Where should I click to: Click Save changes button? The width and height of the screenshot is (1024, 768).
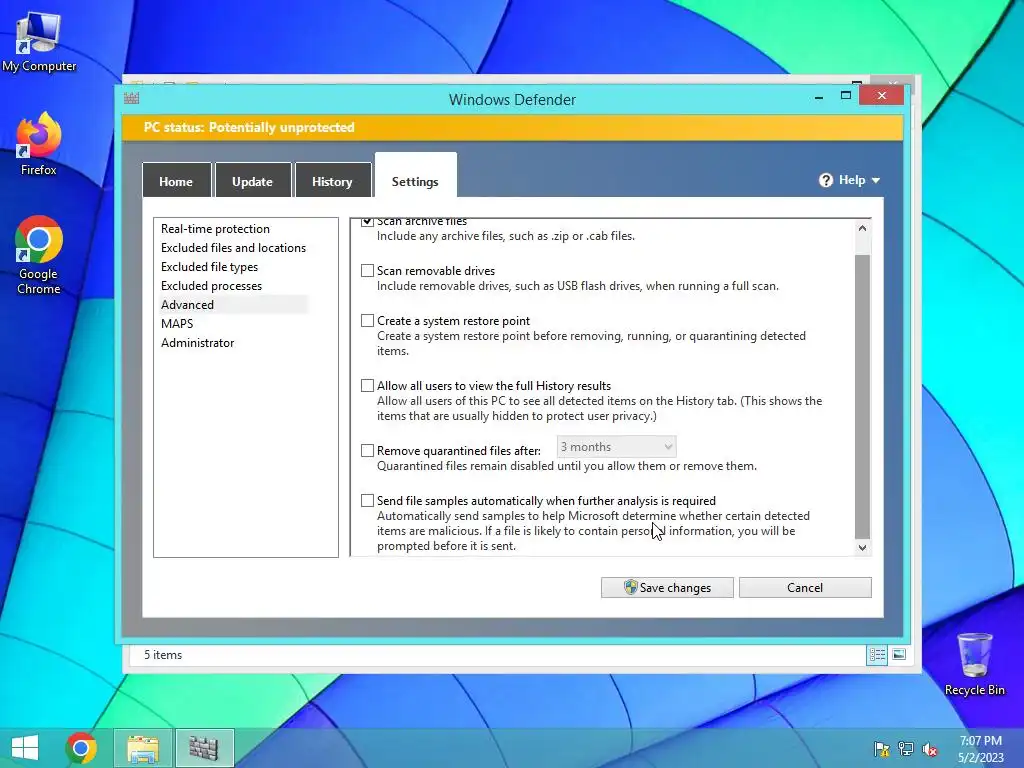tap(667, 587)
